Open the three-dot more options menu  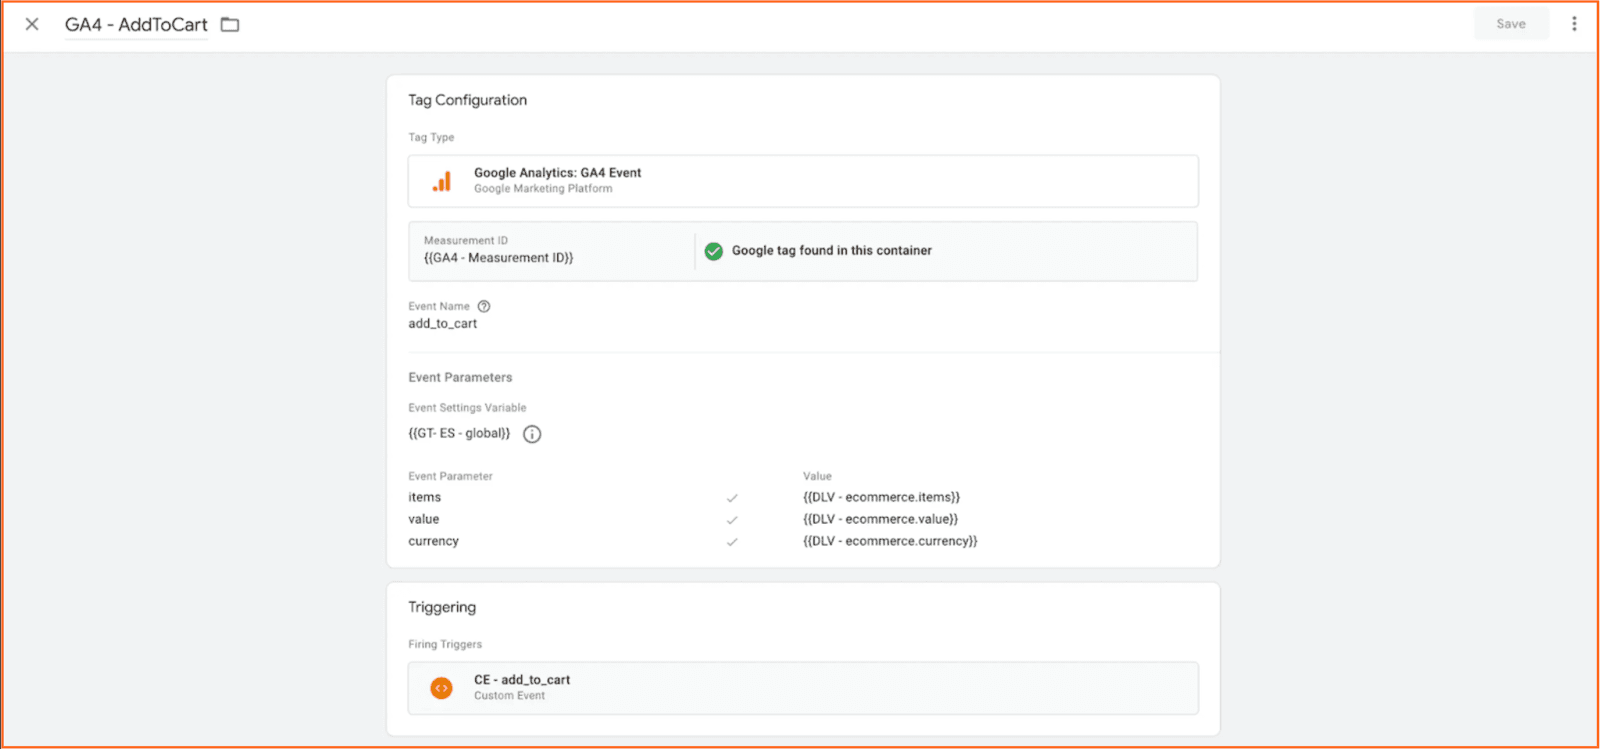pos(1574,23)
